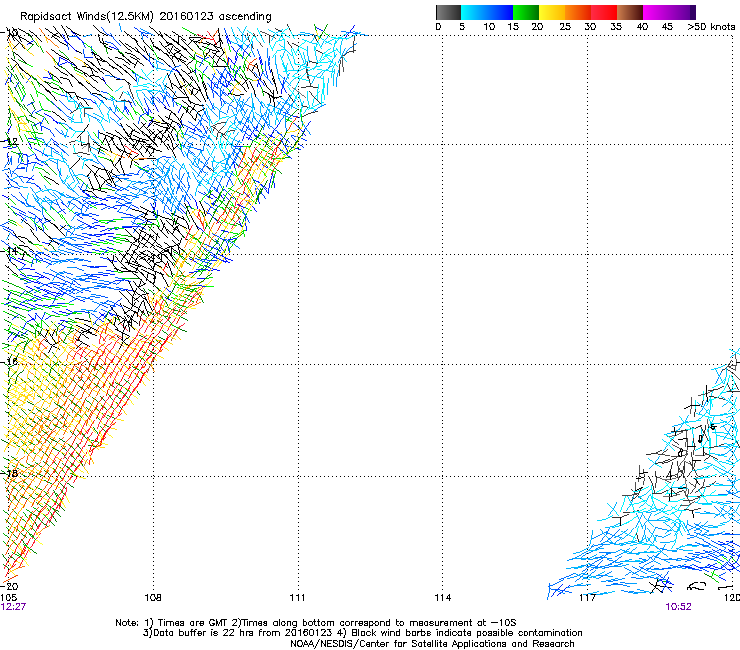
Task: Click the yellow 20-25 knots color swatch
Action: [552, 12]
